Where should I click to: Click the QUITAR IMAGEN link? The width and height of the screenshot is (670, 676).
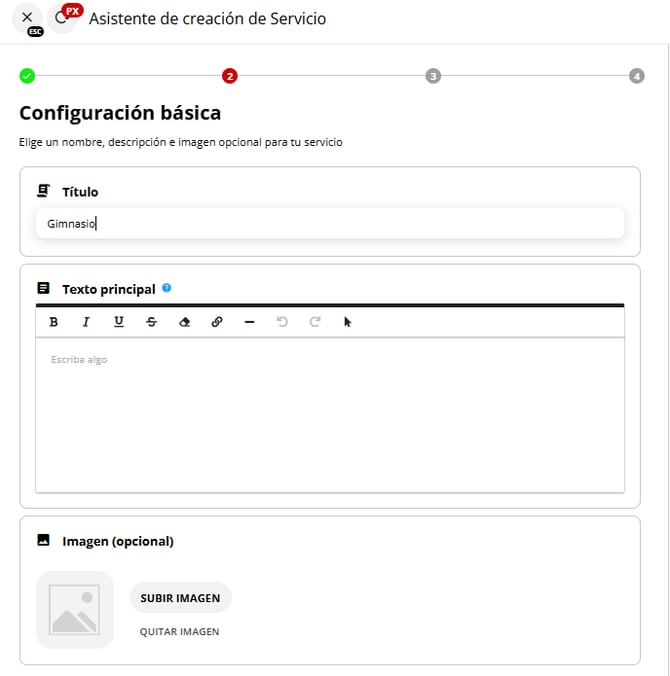pyautogui.click(x=180, y=632)
